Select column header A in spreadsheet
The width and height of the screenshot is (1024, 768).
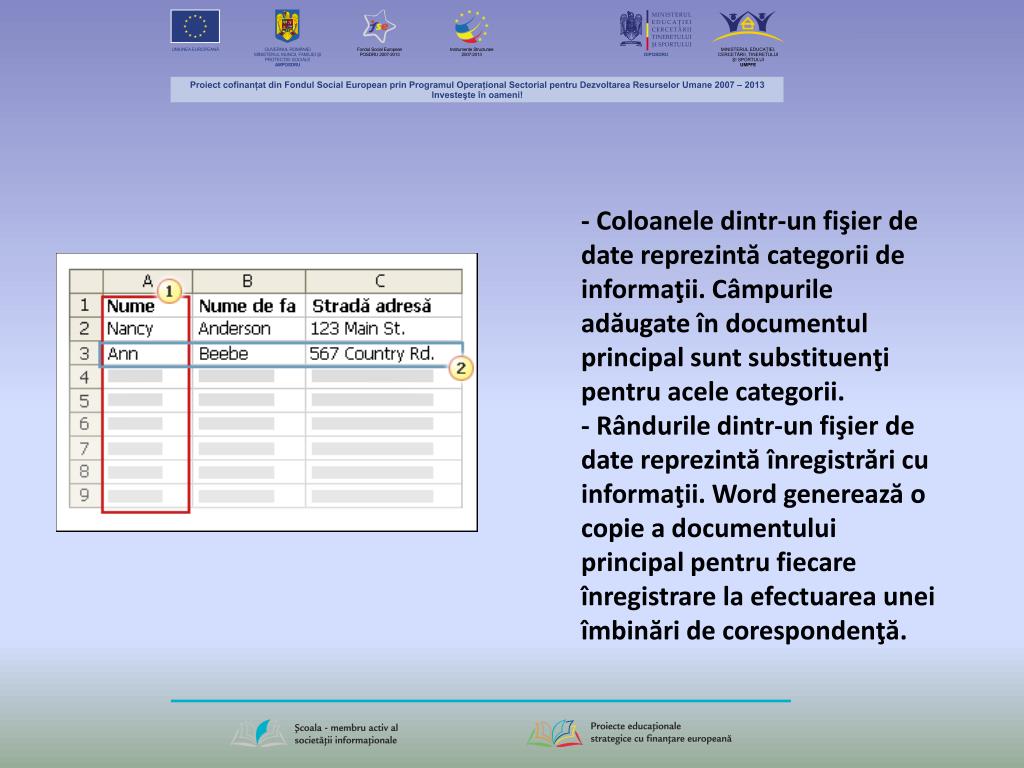point(148,281)
